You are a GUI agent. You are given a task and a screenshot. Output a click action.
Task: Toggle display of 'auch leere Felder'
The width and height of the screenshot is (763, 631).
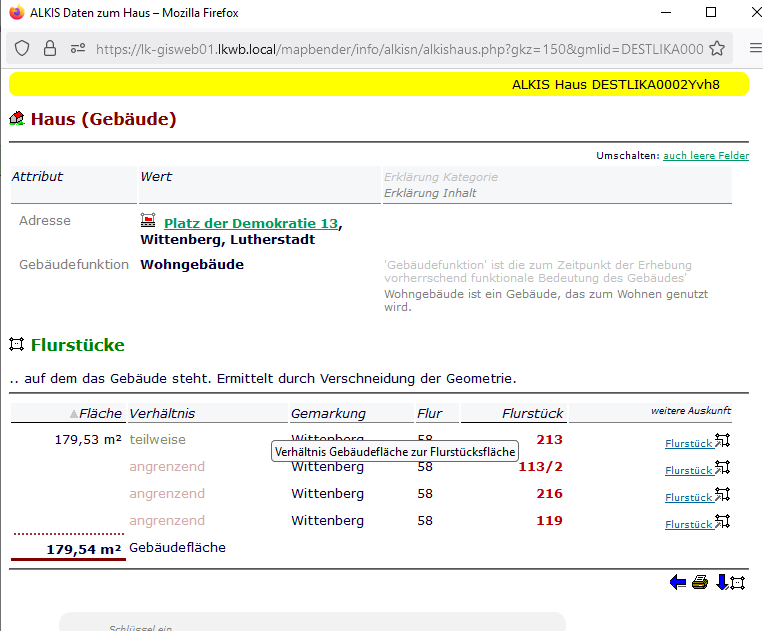pyautogui.click(x=705, y=156)
